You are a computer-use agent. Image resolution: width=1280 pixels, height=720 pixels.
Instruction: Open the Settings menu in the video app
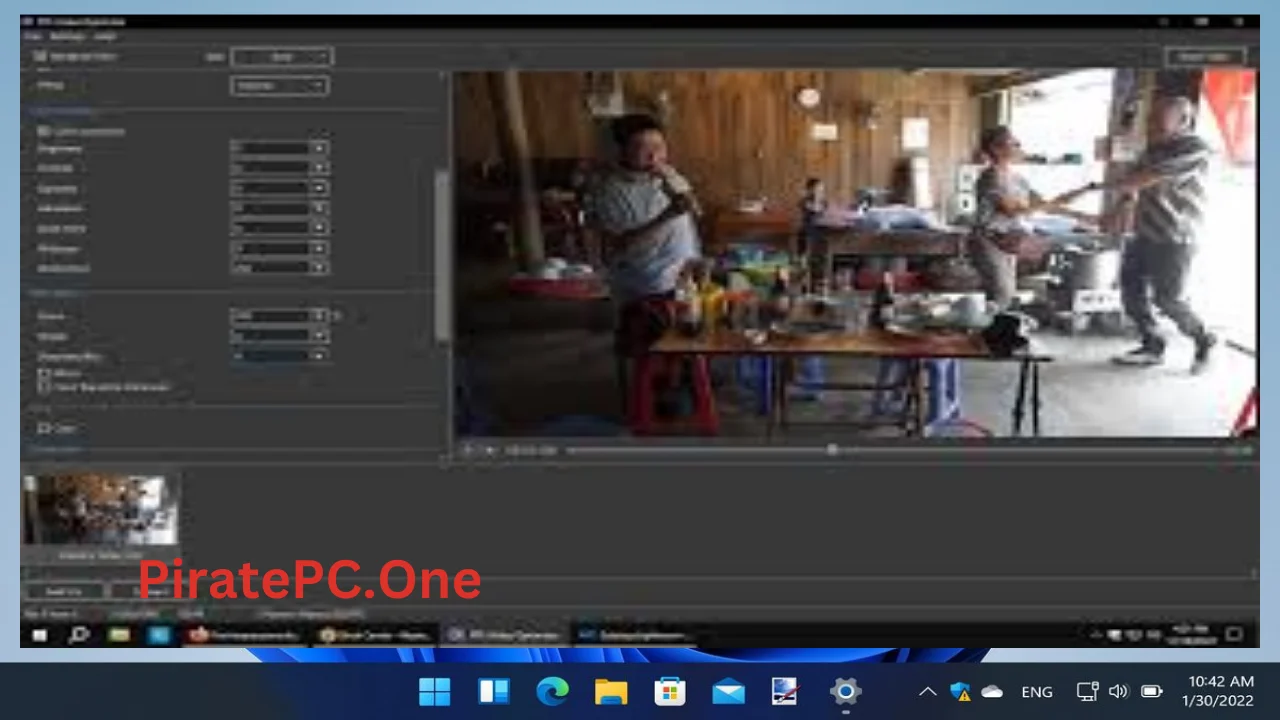(66, 36)
